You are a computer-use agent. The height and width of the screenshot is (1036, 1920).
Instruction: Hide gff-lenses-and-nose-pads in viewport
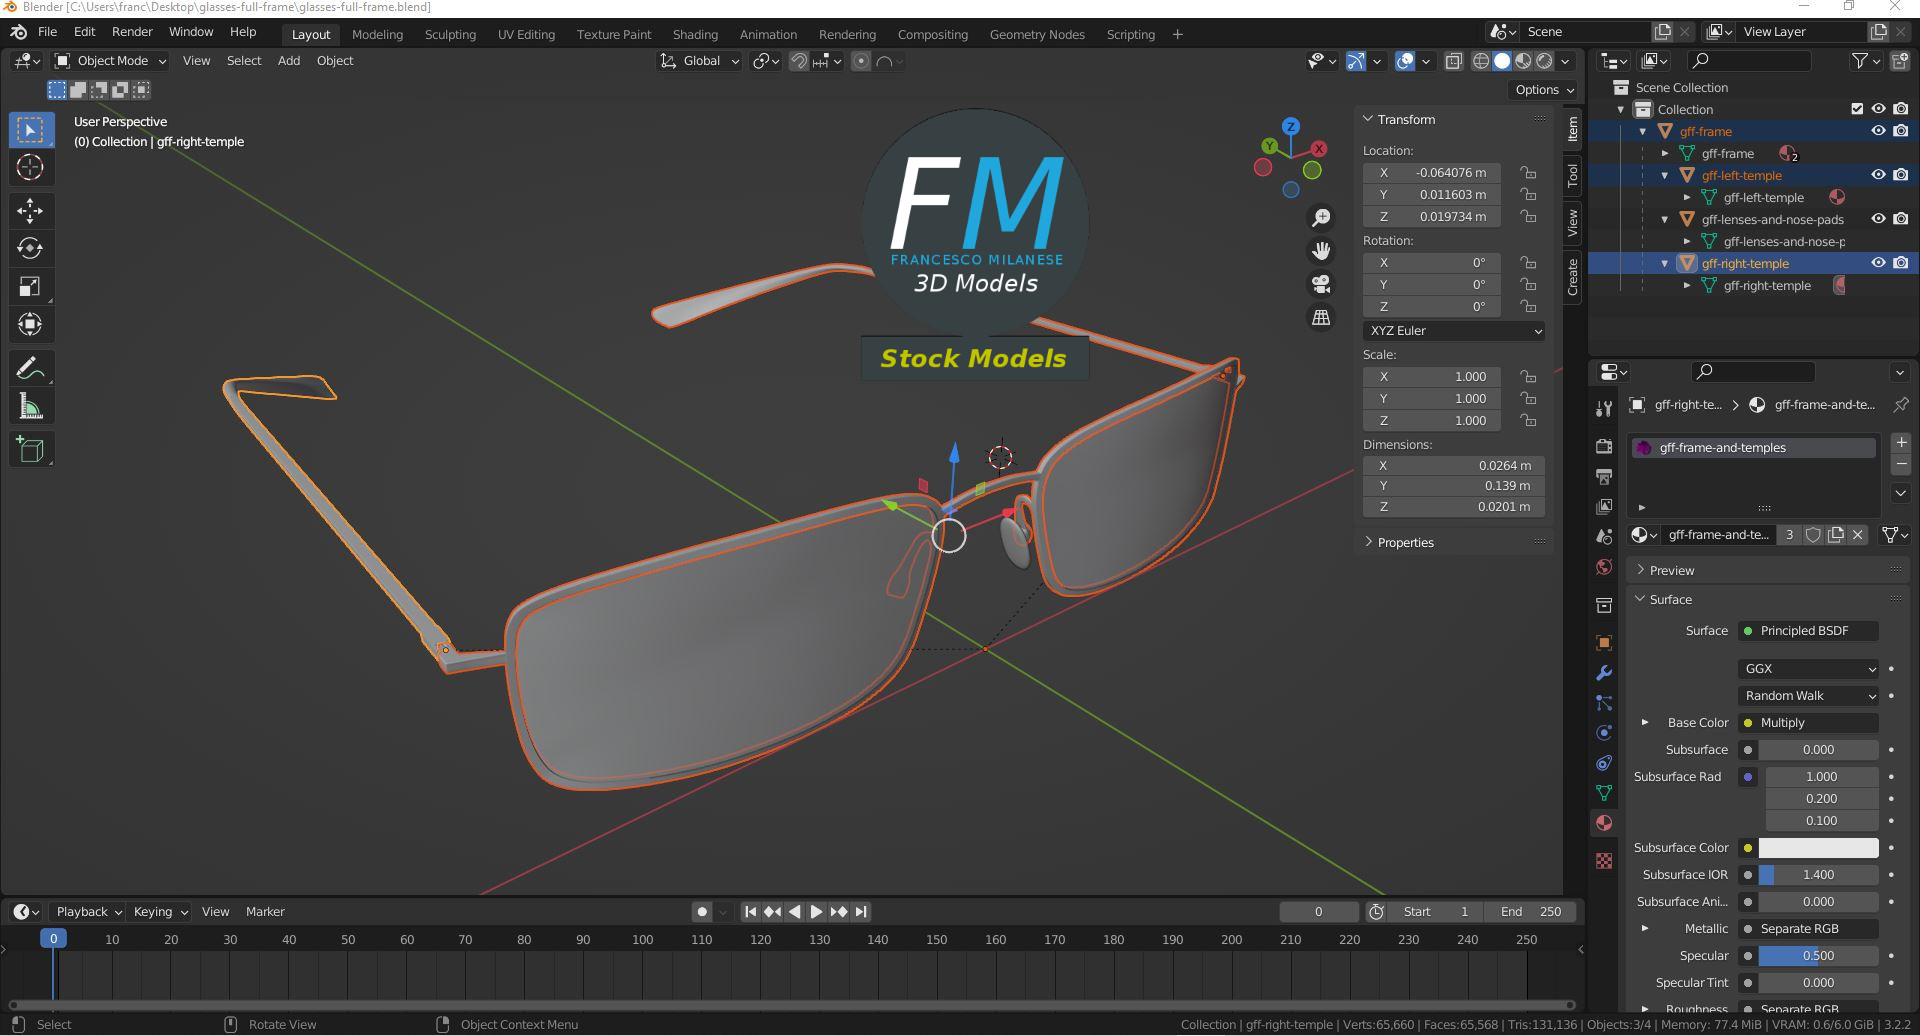point(1878,219)
